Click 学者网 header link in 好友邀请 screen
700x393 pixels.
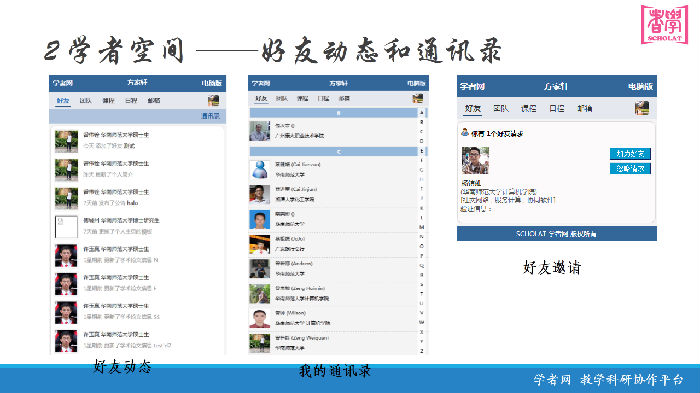click(473, 87)
